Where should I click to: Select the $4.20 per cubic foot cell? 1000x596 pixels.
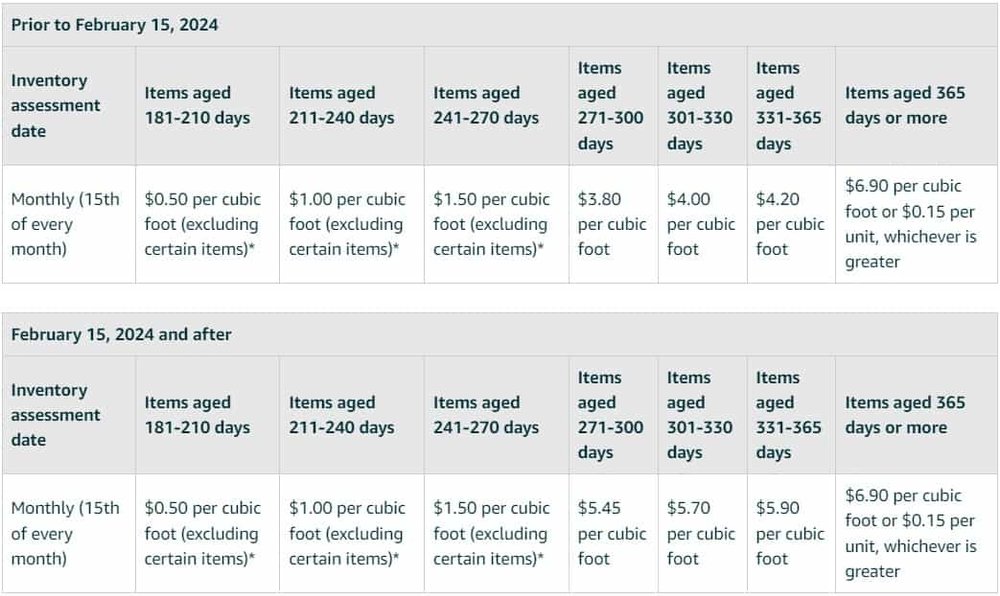tap(791, 224)
